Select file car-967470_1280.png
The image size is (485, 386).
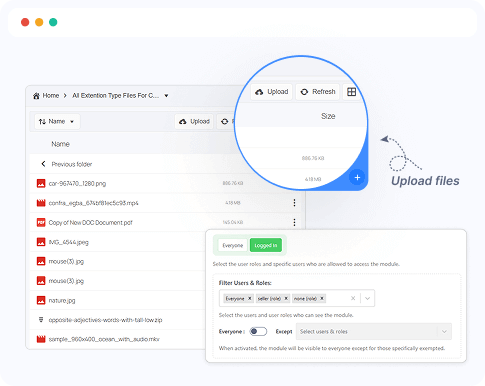click(77, 184)
